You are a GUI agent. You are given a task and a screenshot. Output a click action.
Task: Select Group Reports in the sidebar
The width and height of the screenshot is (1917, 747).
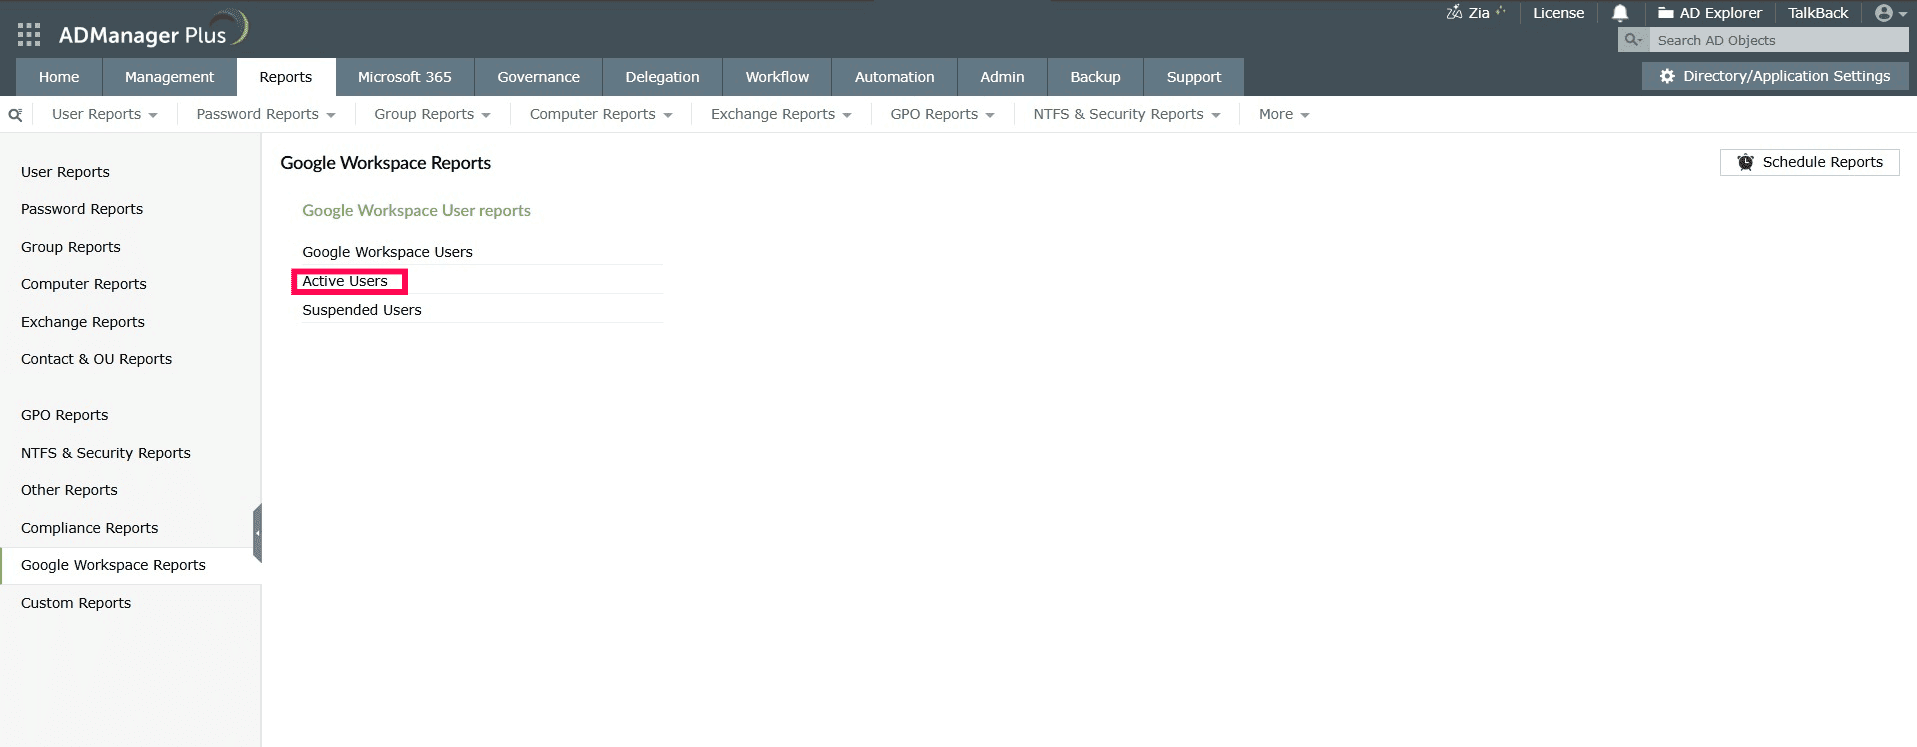[70, 247]
